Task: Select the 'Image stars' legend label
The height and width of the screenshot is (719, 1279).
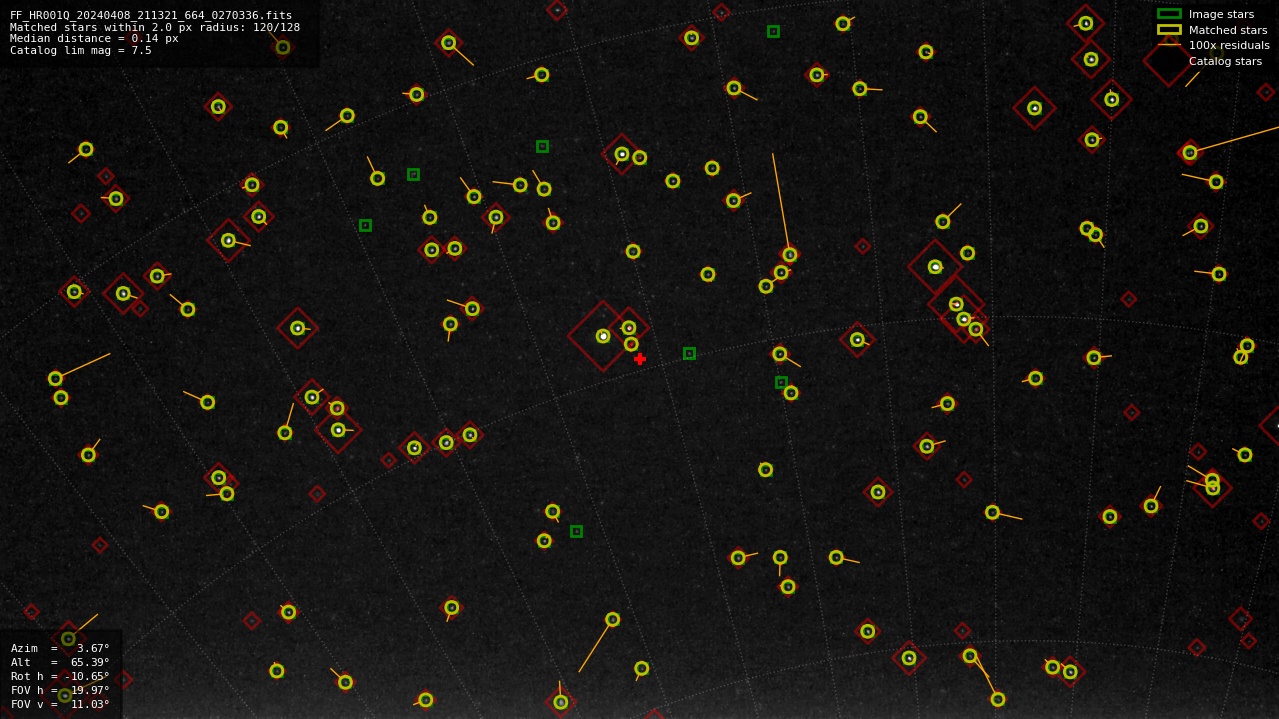Action: [1221, 14]
